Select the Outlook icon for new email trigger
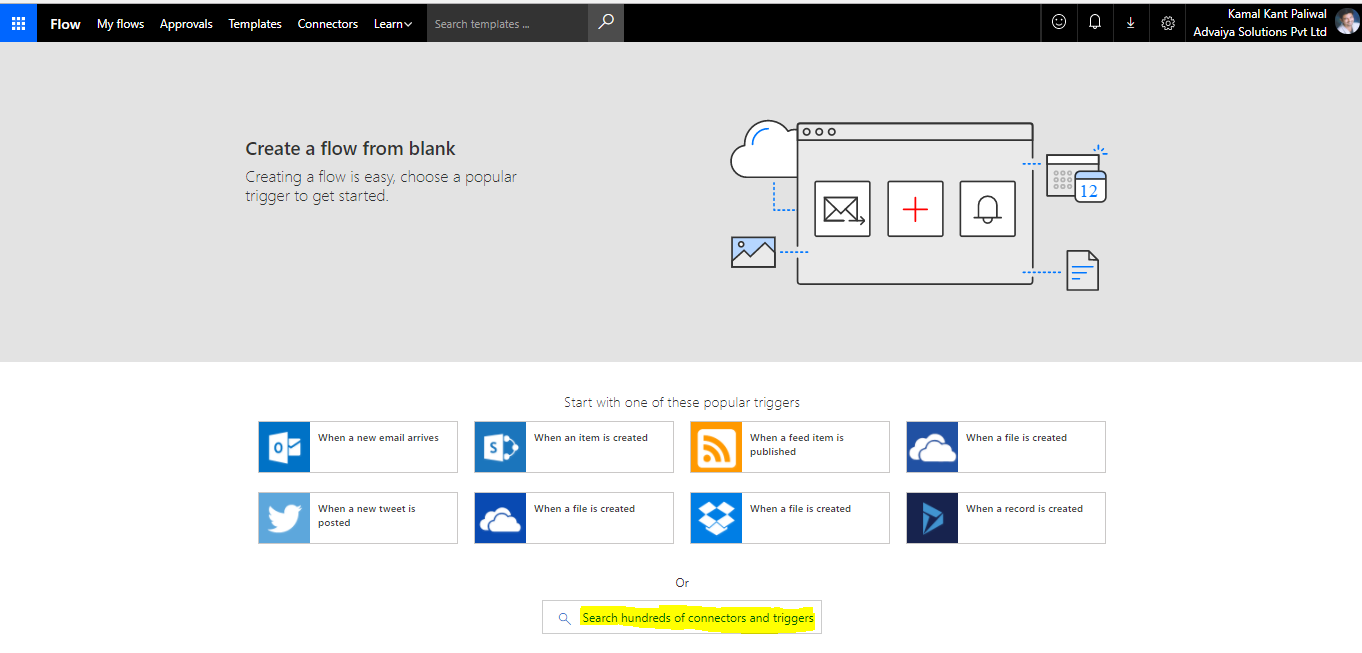 point(284,447)
